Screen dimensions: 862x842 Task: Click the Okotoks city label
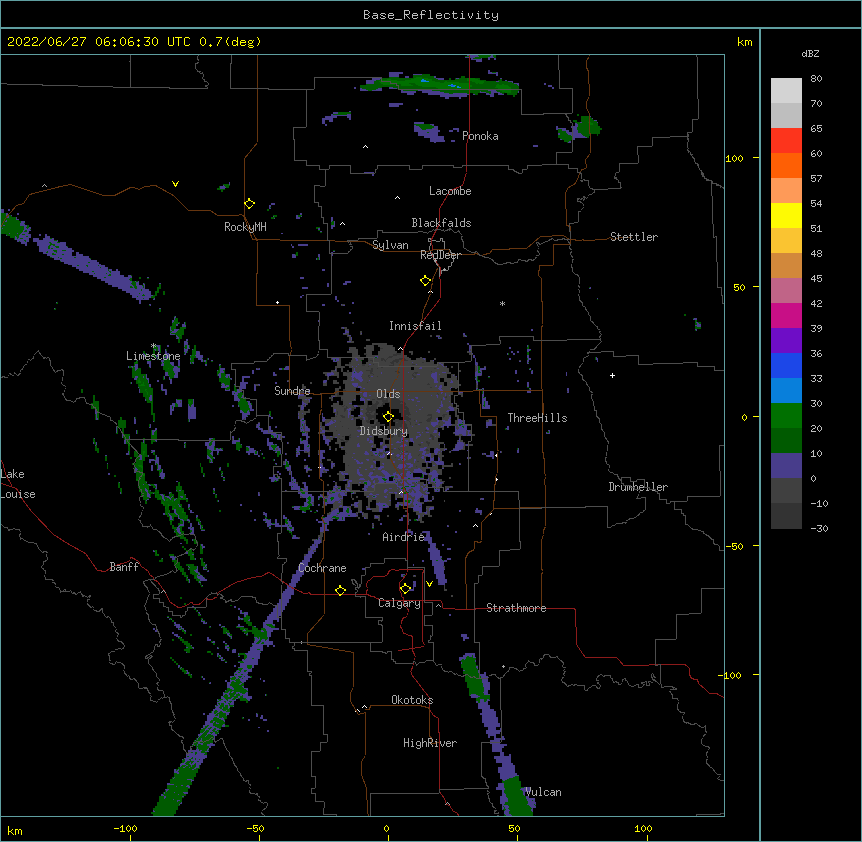pyautogui.click(x=412, y=700)
